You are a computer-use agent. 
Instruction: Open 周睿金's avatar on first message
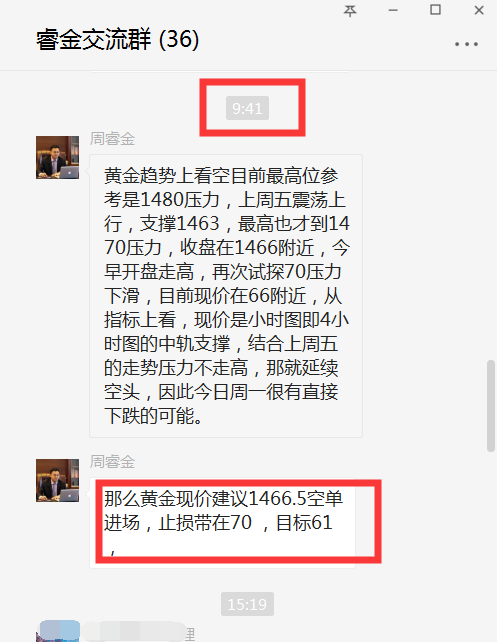[x=57, y=158]
